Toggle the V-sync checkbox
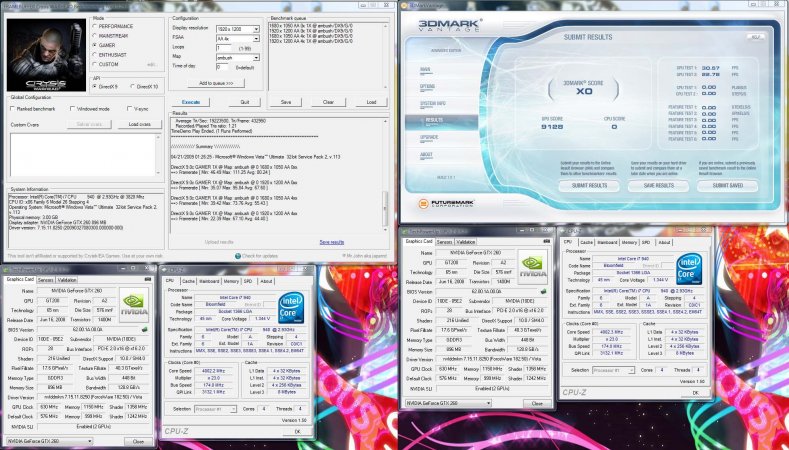The height and width of the screenshot is (450, 789). (130, 109)
